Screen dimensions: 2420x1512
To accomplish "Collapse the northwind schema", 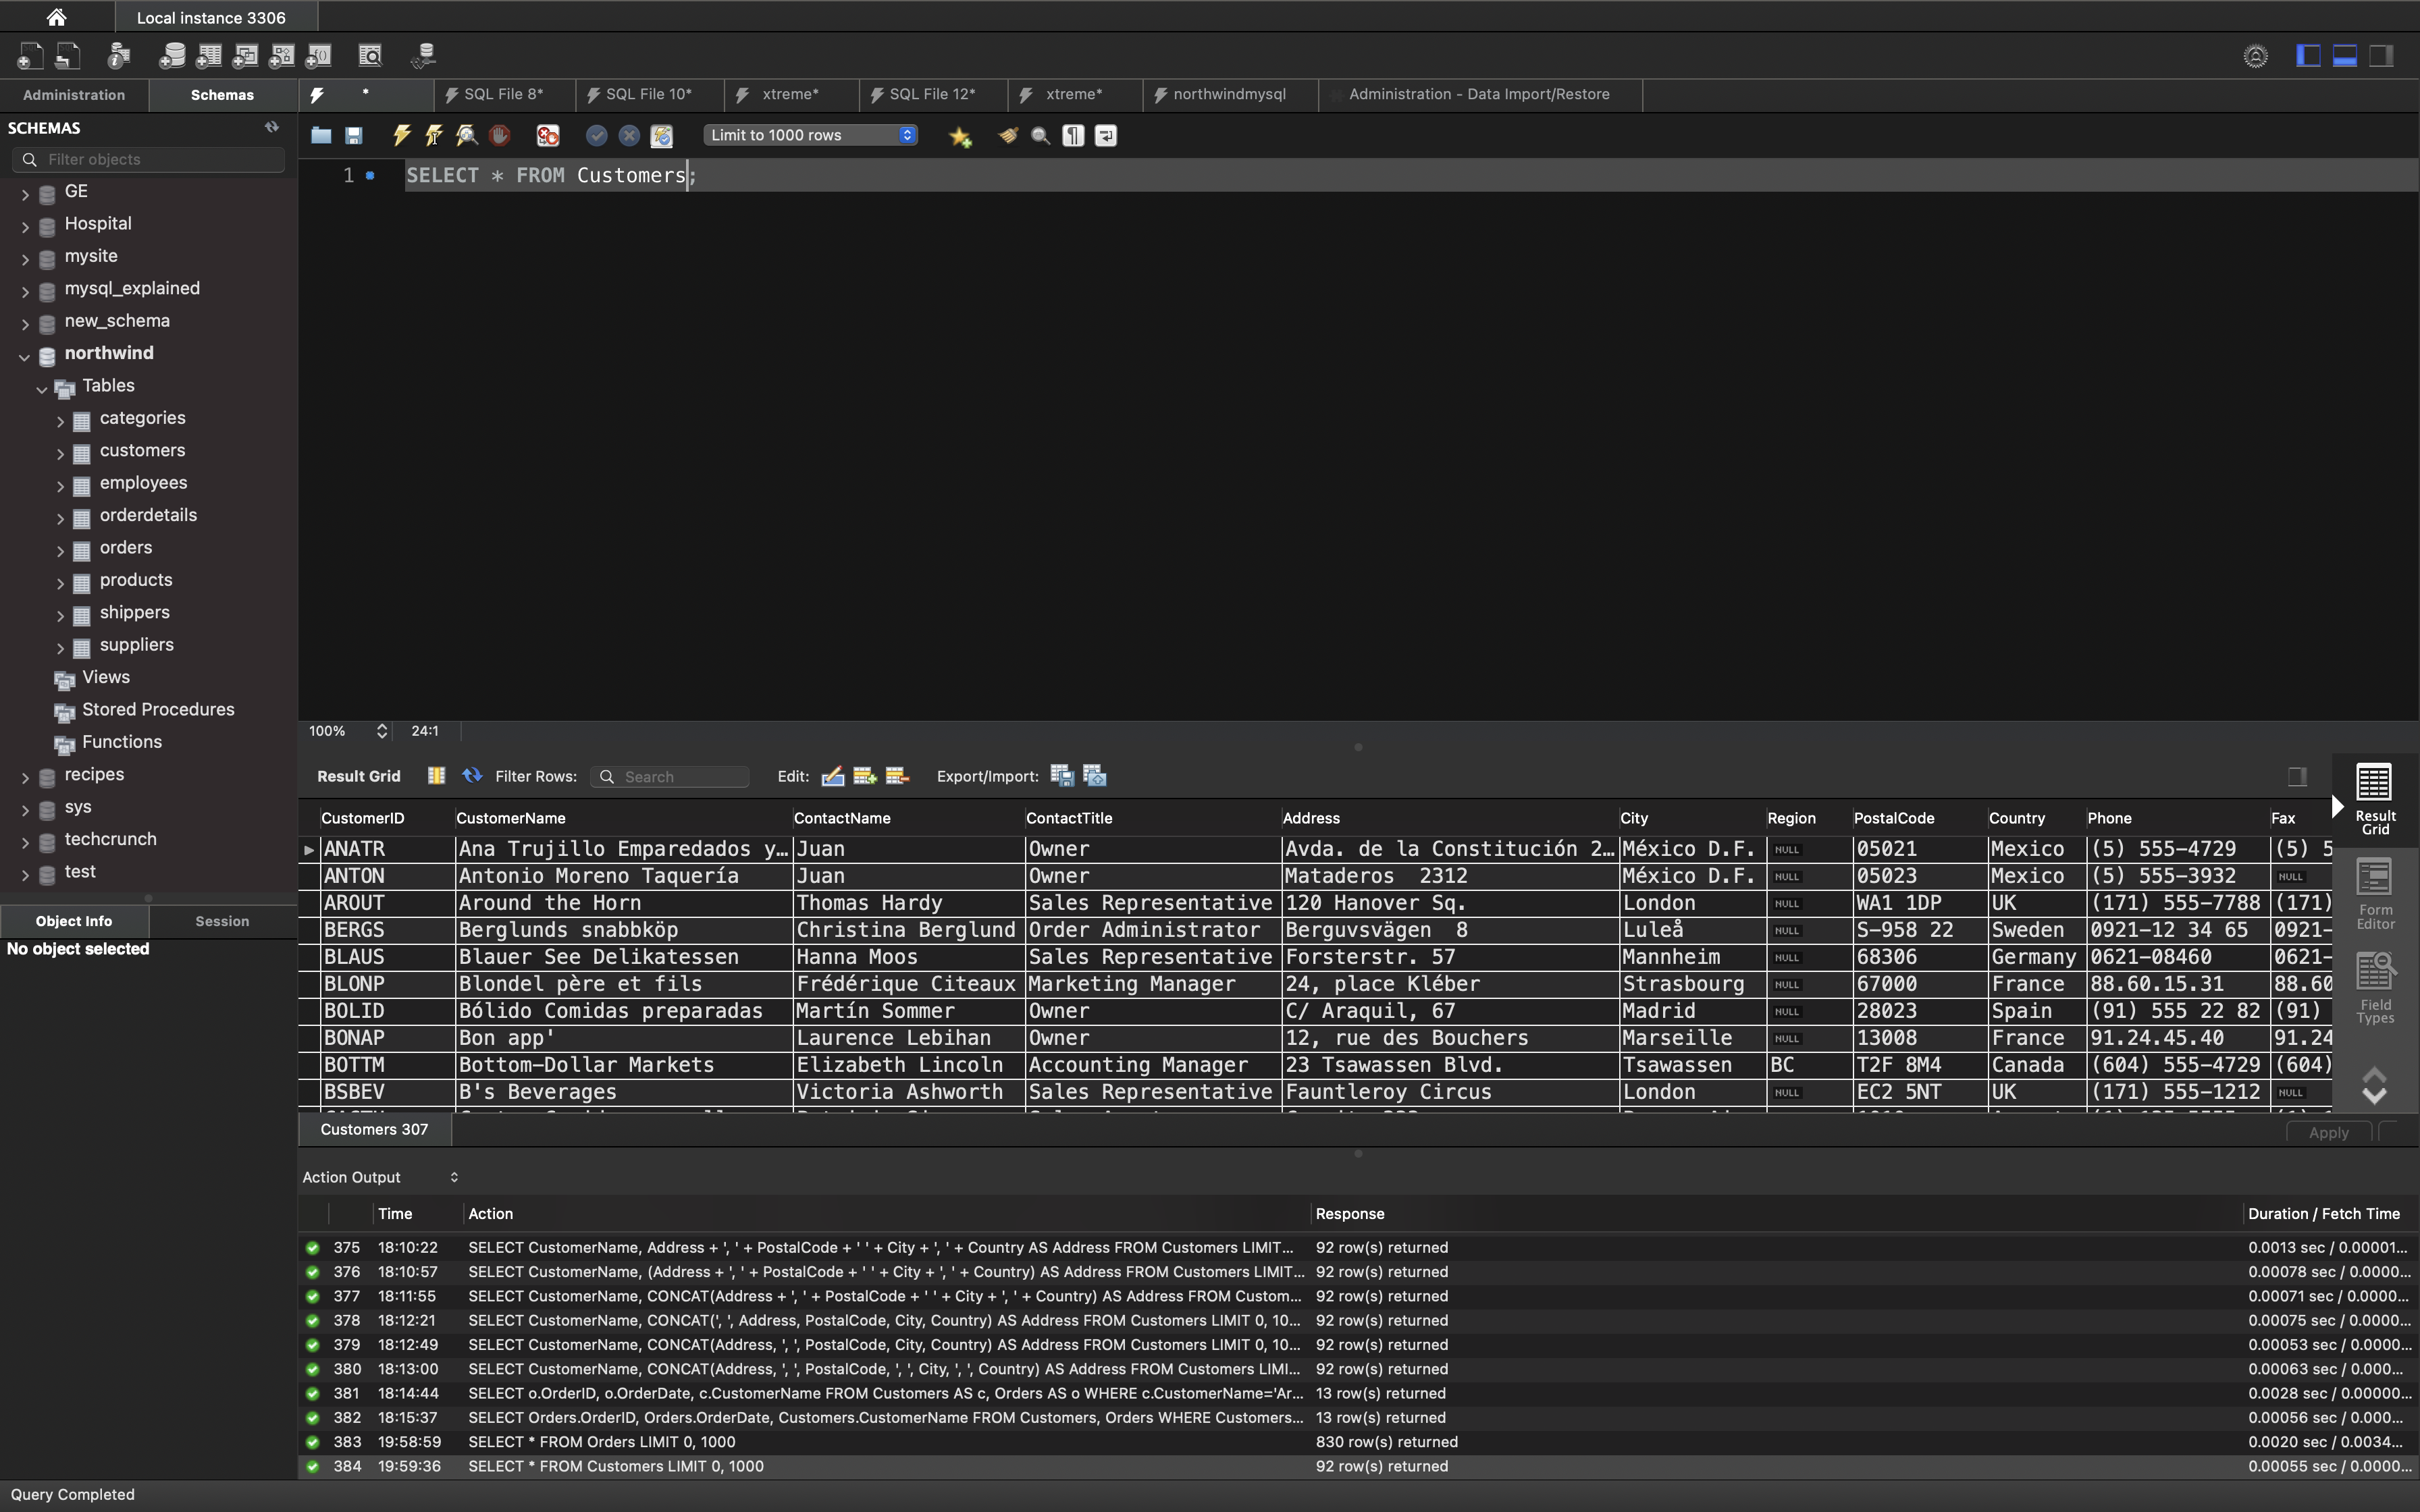I will [24, 356].
